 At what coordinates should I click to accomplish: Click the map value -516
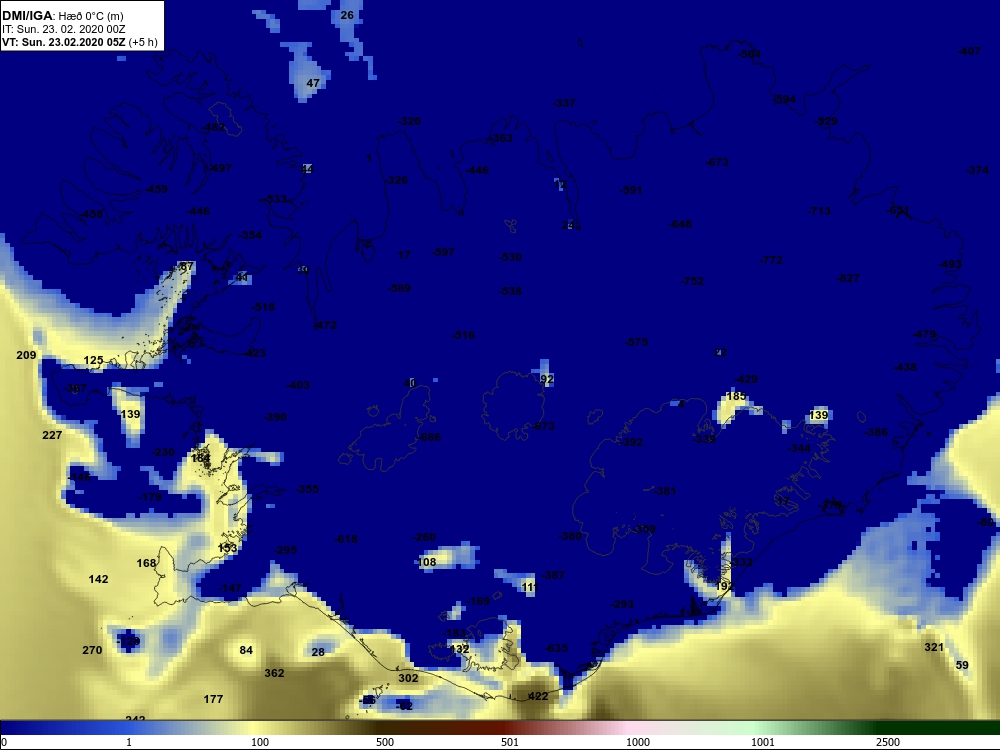(x=463, y=335)
